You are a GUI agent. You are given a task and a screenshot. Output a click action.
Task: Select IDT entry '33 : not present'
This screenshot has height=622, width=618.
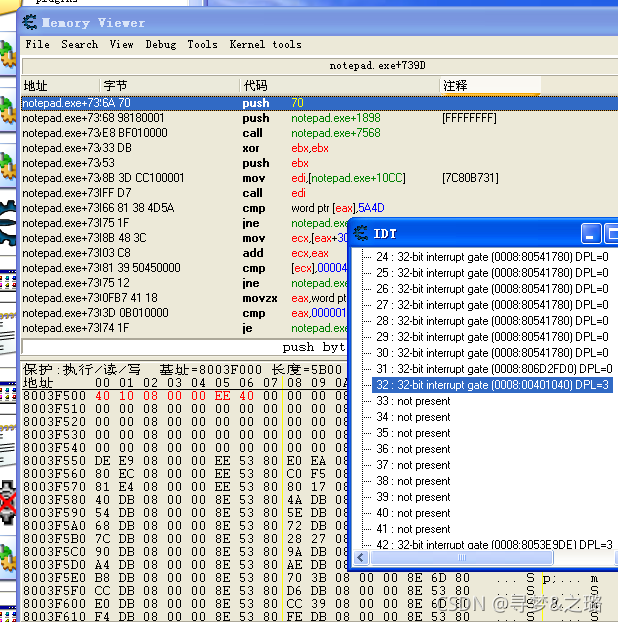(413, 401)
